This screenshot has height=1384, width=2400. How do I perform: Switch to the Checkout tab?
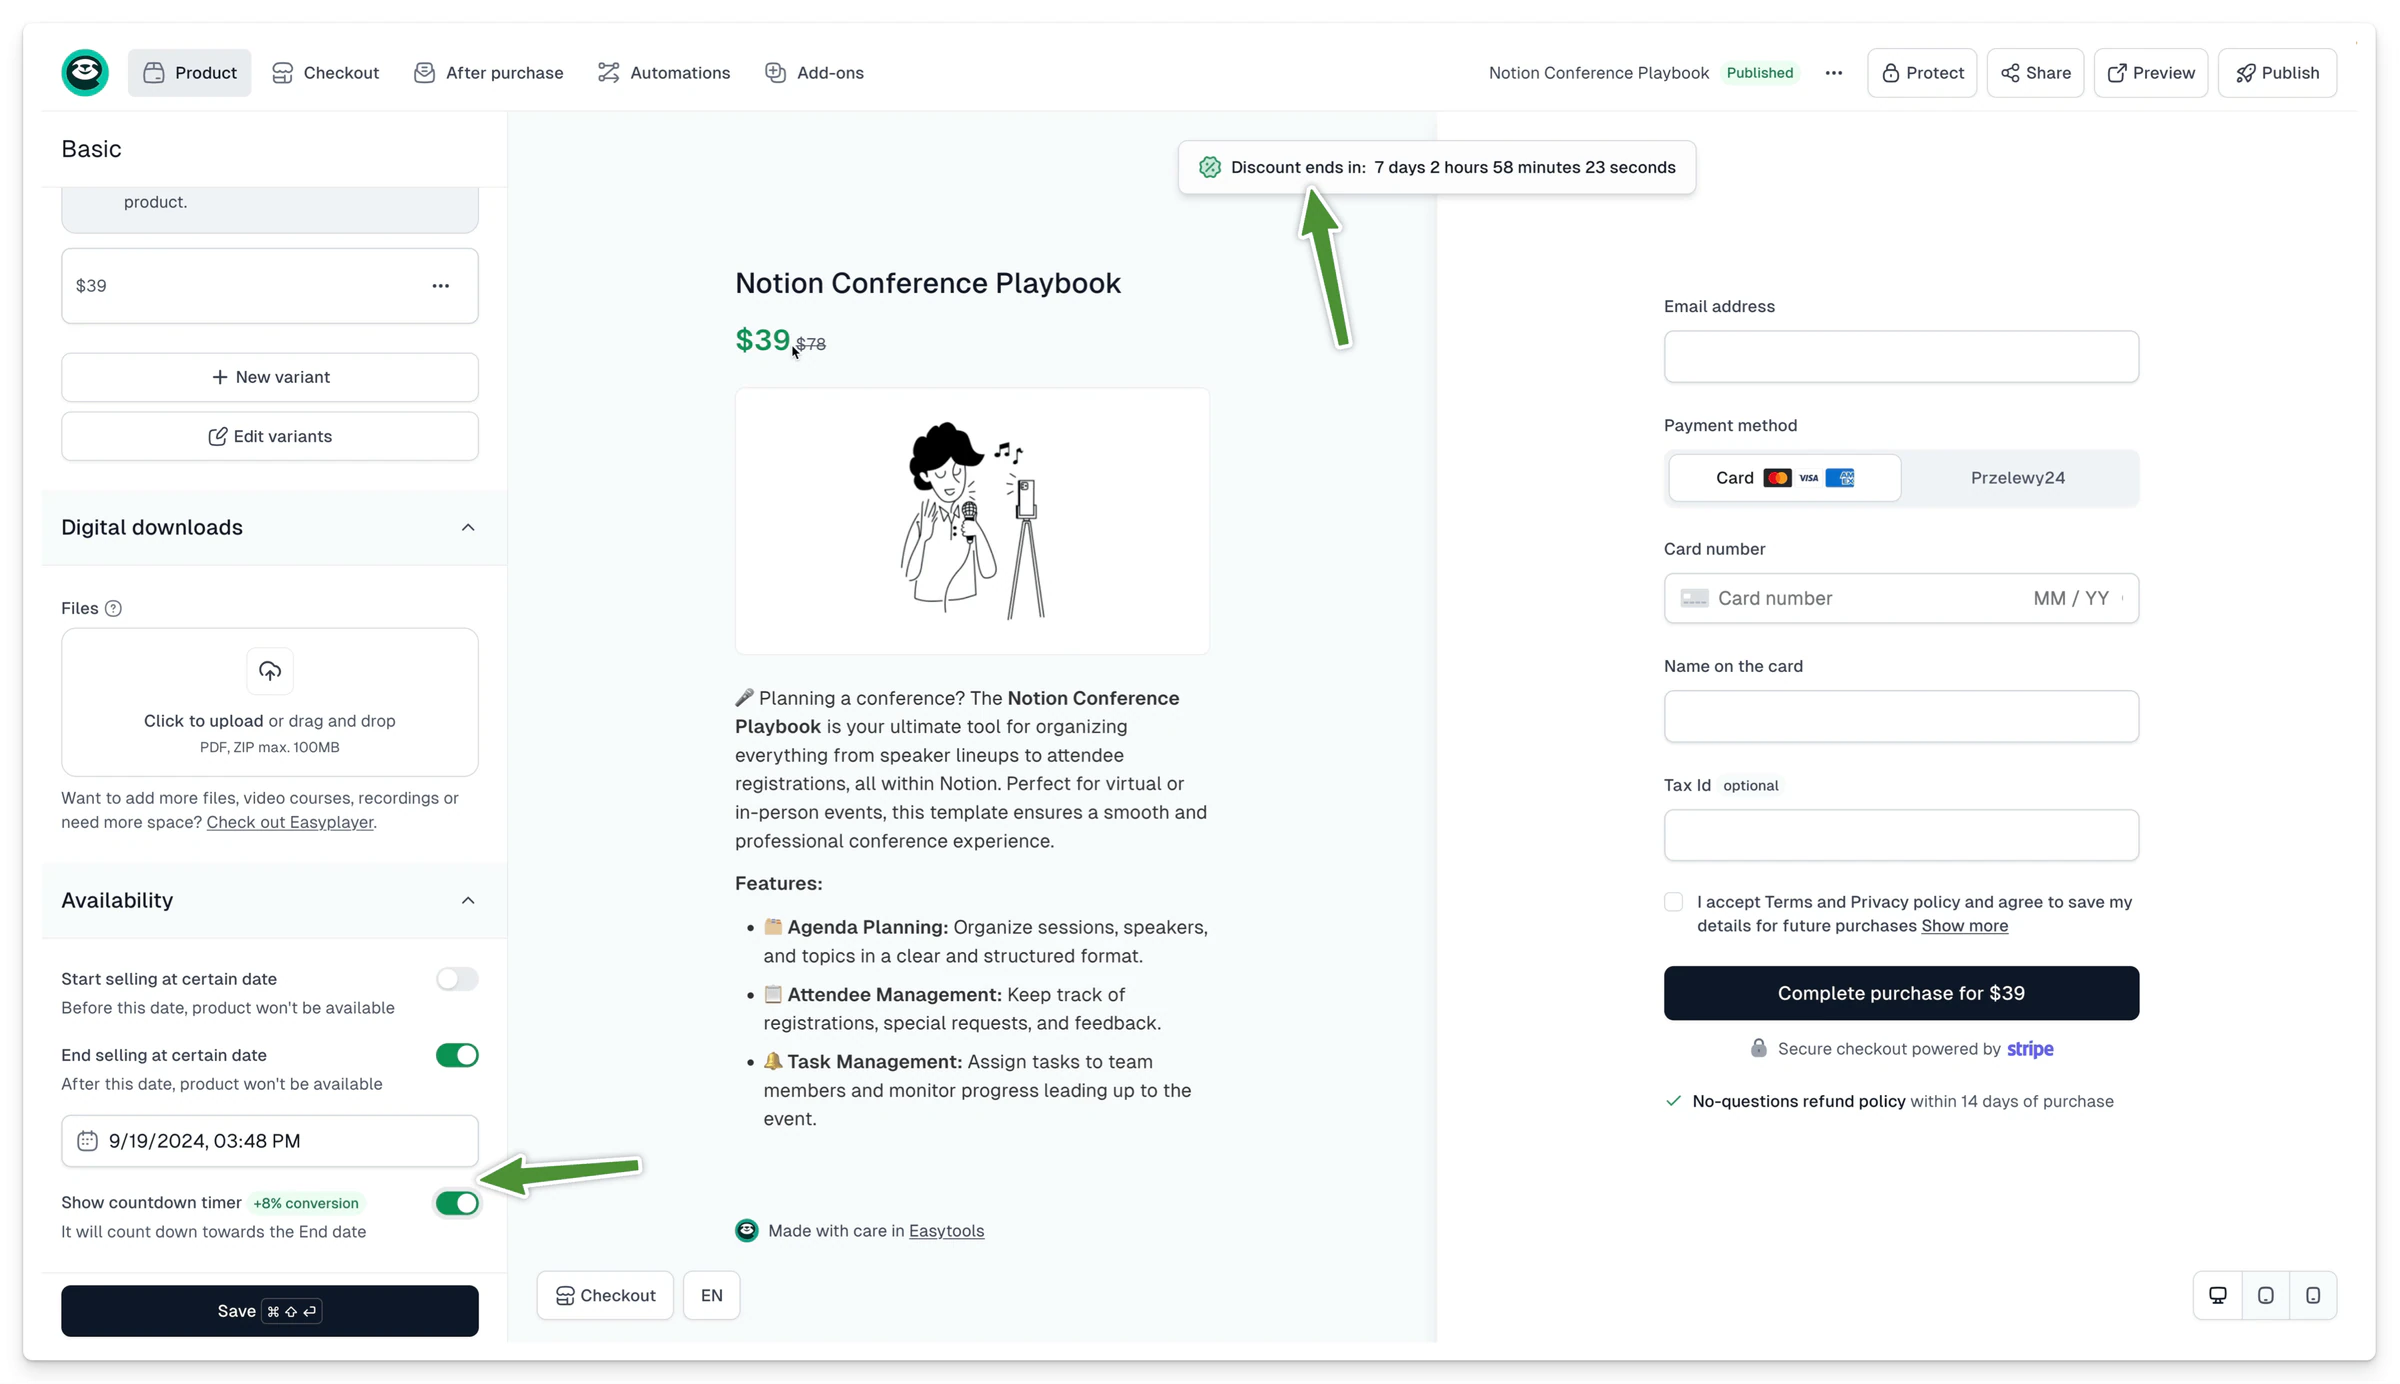[x=325, y=73]
